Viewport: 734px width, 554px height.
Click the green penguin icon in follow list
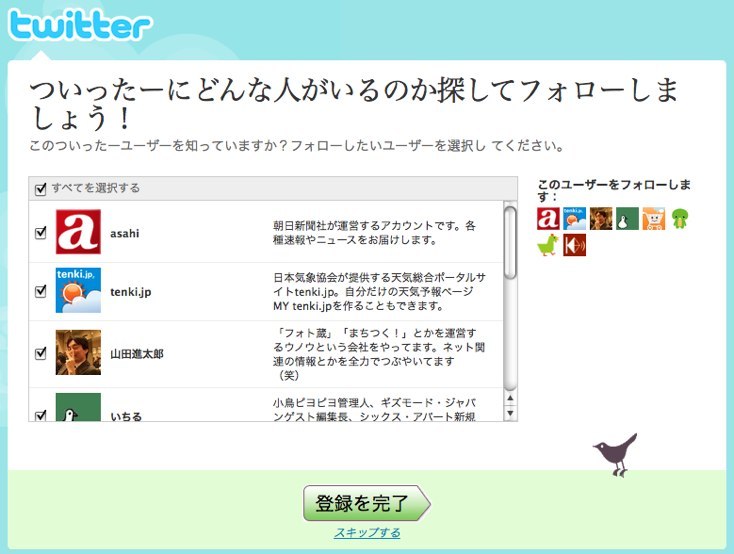pos(627,218)
